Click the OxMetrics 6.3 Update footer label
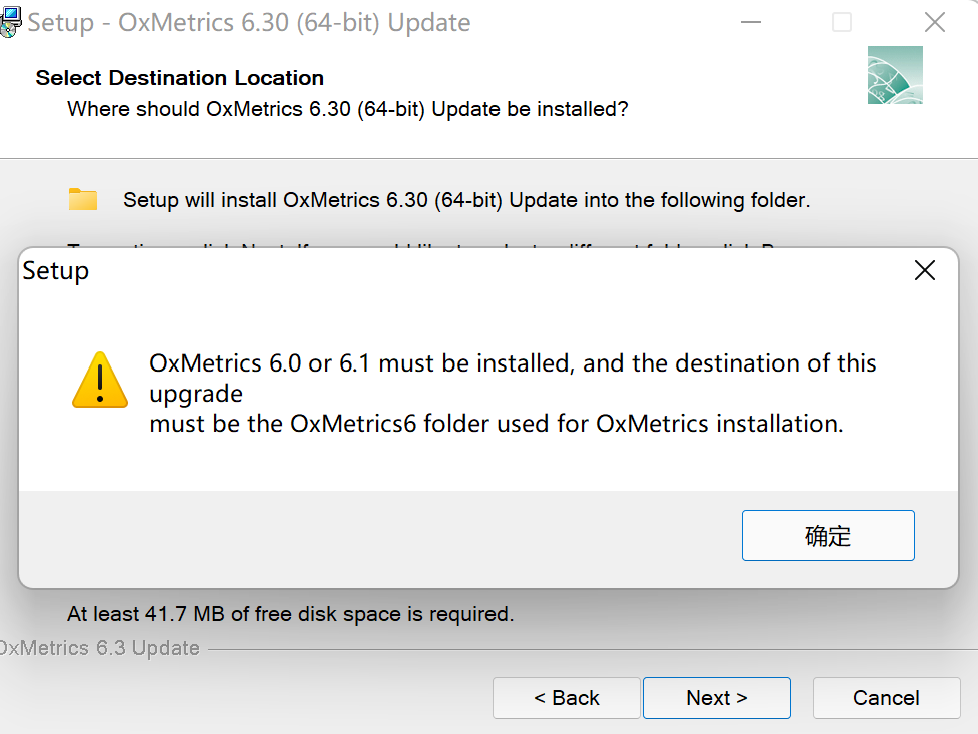This screenshot has height=734, width=978. click(100, 648)
